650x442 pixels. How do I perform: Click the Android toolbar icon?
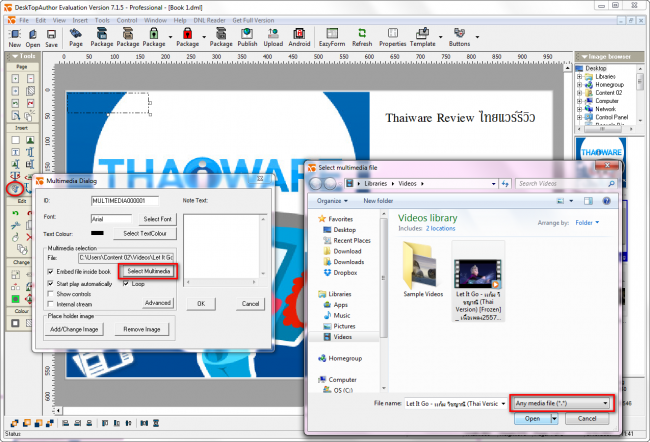pyautogui.click(x=299, y=37)
